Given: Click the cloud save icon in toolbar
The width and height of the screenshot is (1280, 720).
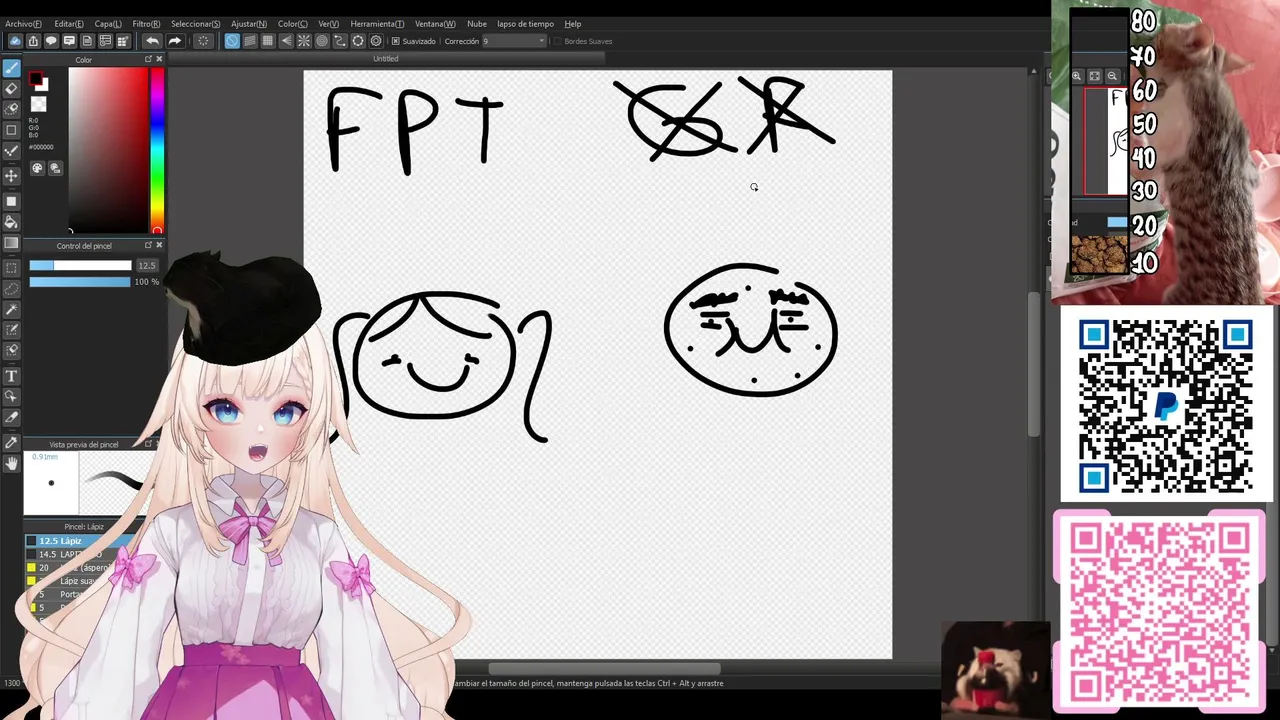Looking at the screenshot, I should point(15,41).
